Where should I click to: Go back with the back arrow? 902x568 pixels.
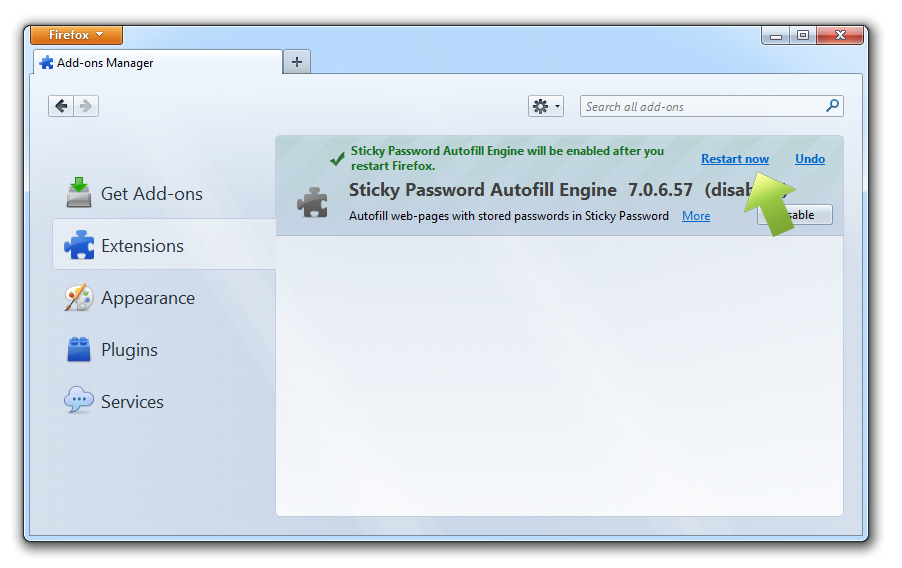pyautogui.click(x=61, y=106)
